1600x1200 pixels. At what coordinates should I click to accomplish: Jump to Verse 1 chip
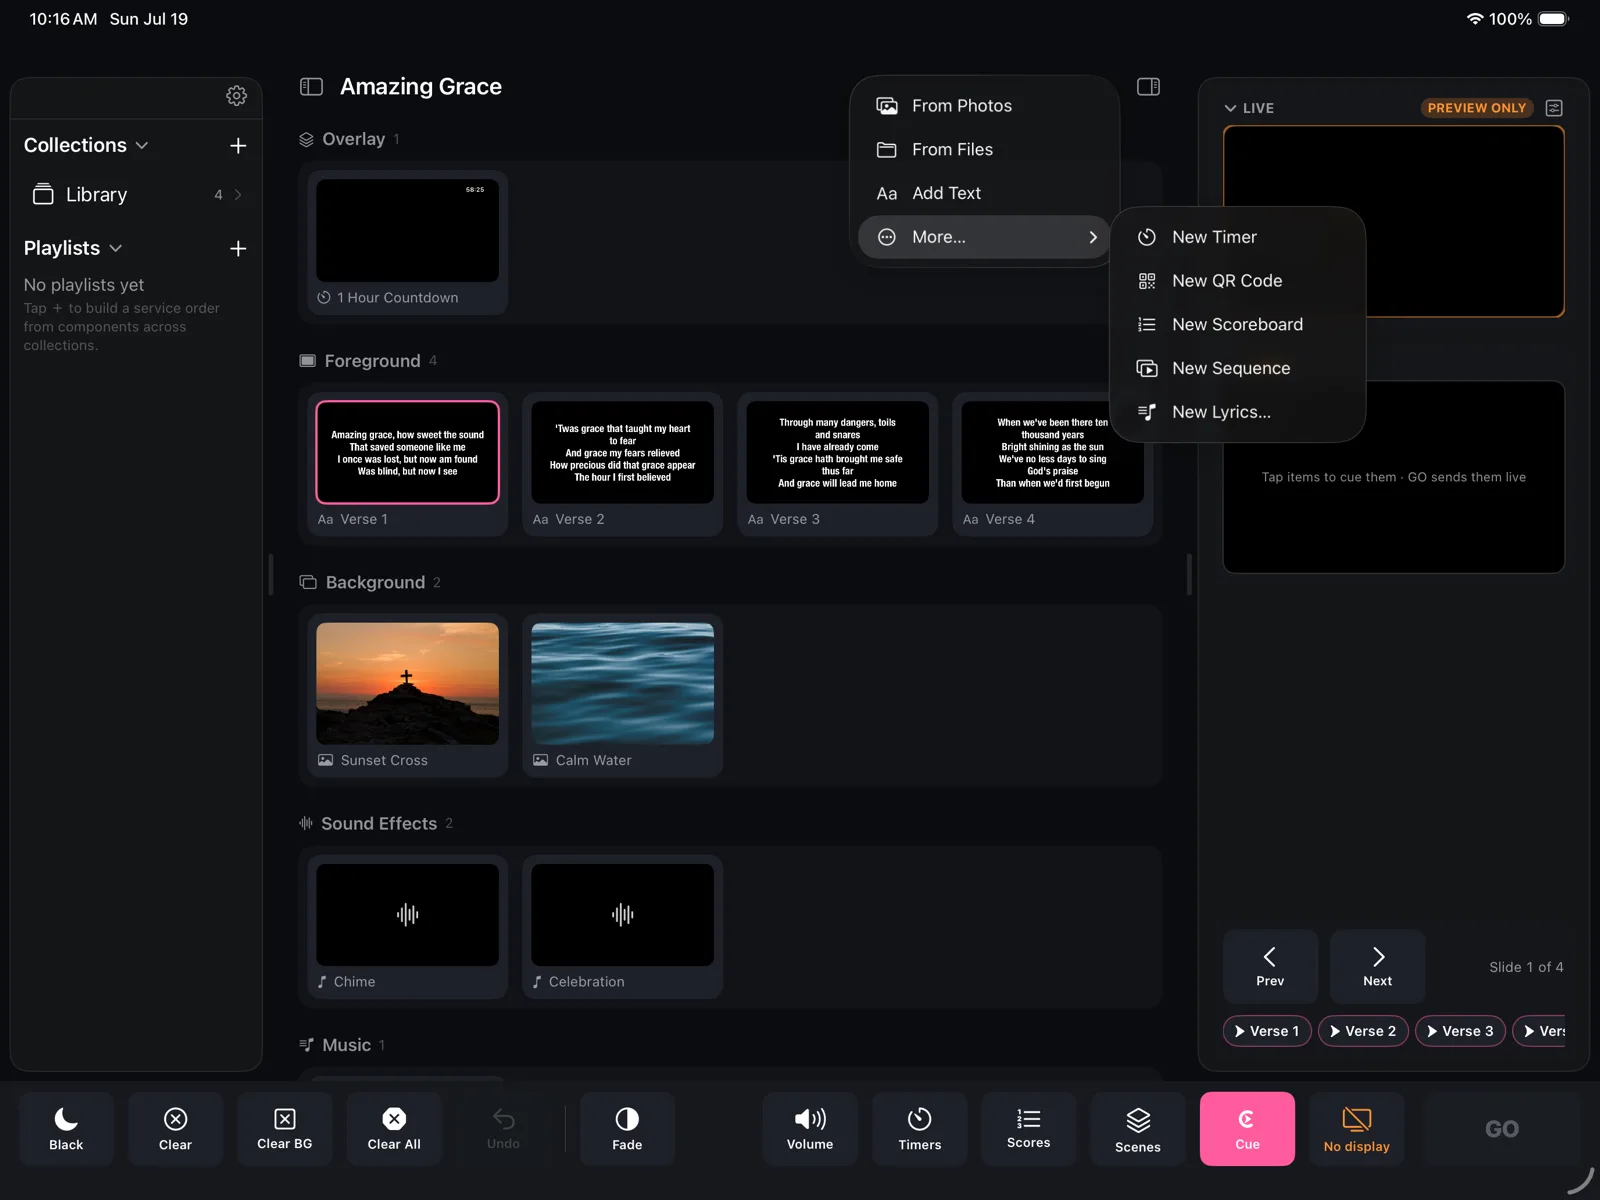[1267, 1031]
